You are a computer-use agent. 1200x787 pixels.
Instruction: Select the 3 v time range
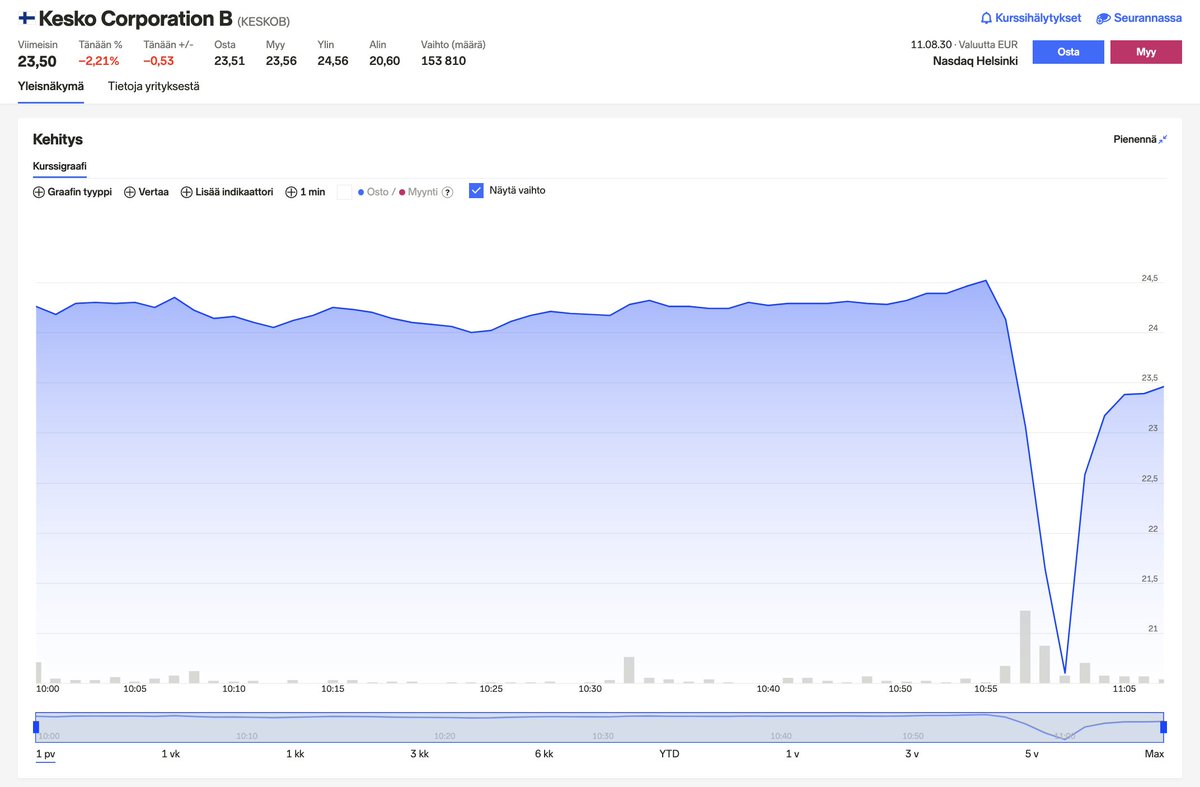click(x=912, y=754)
